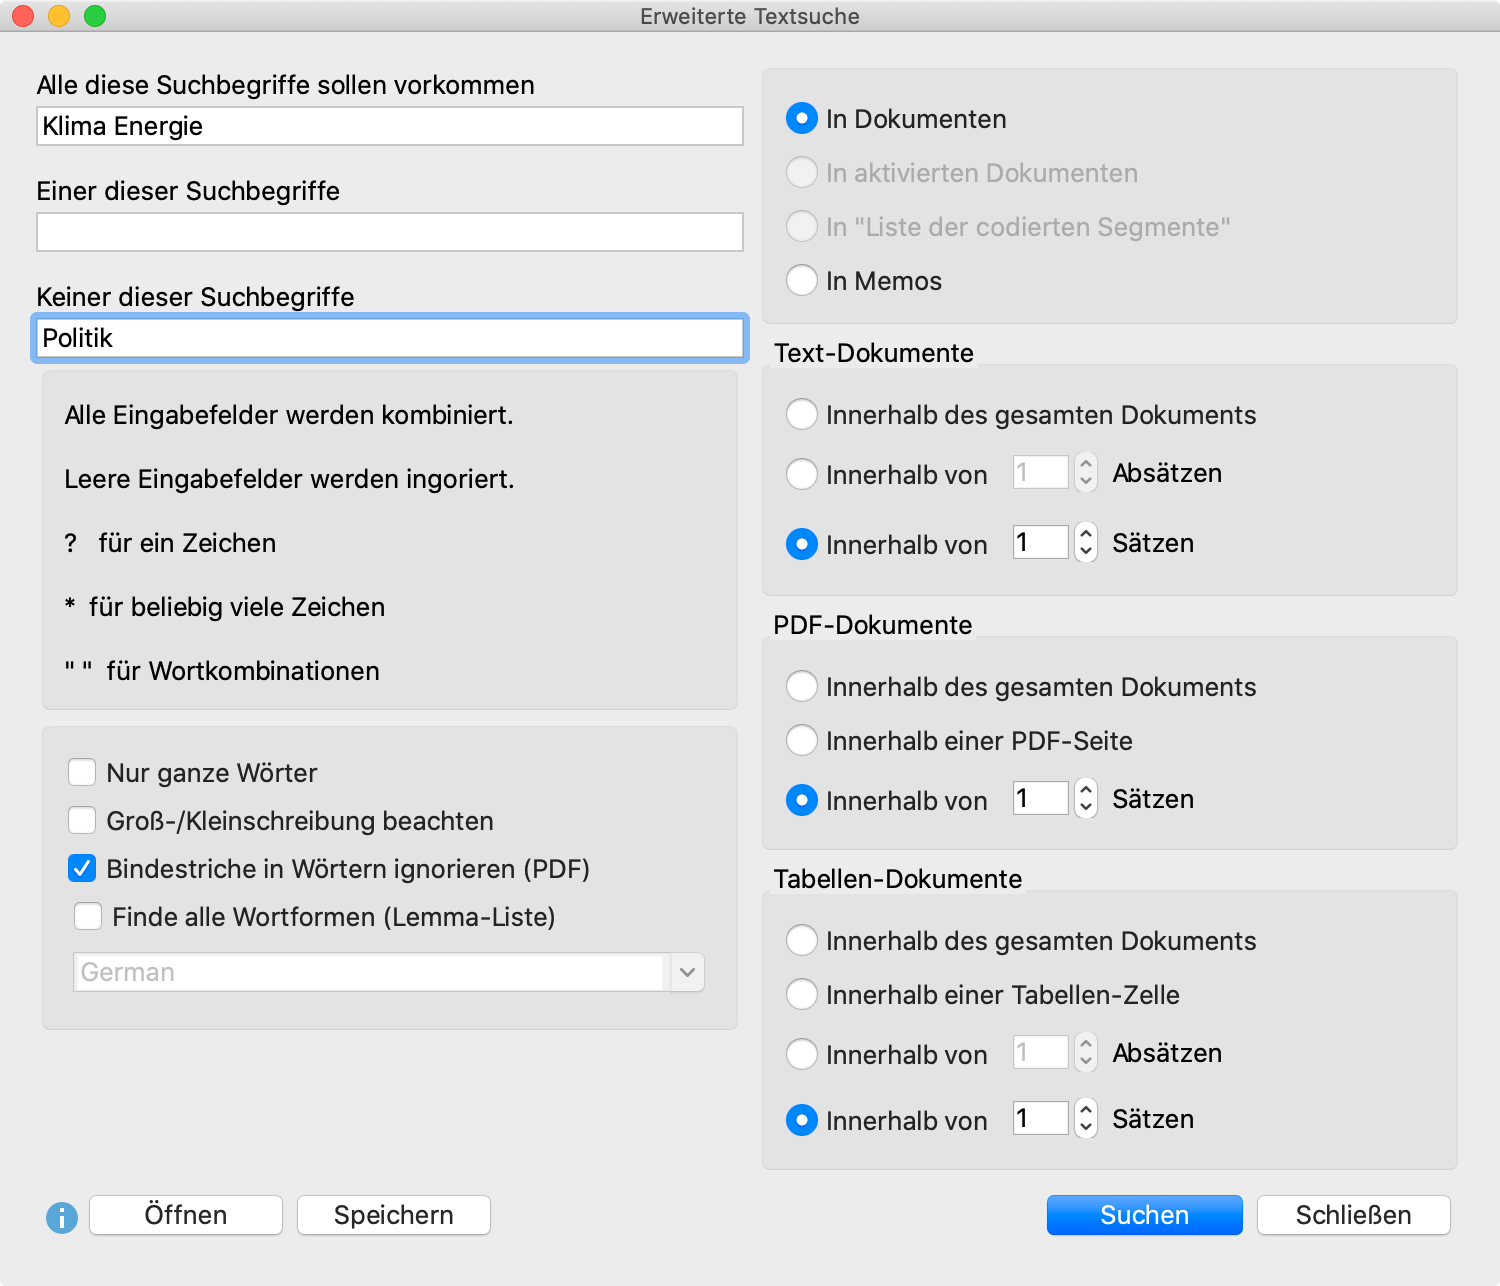Screen dimensions: 1500x1286
Task: Click the 'Öffnen' button
Action: pyautogui.click(x=186, y=1215)
